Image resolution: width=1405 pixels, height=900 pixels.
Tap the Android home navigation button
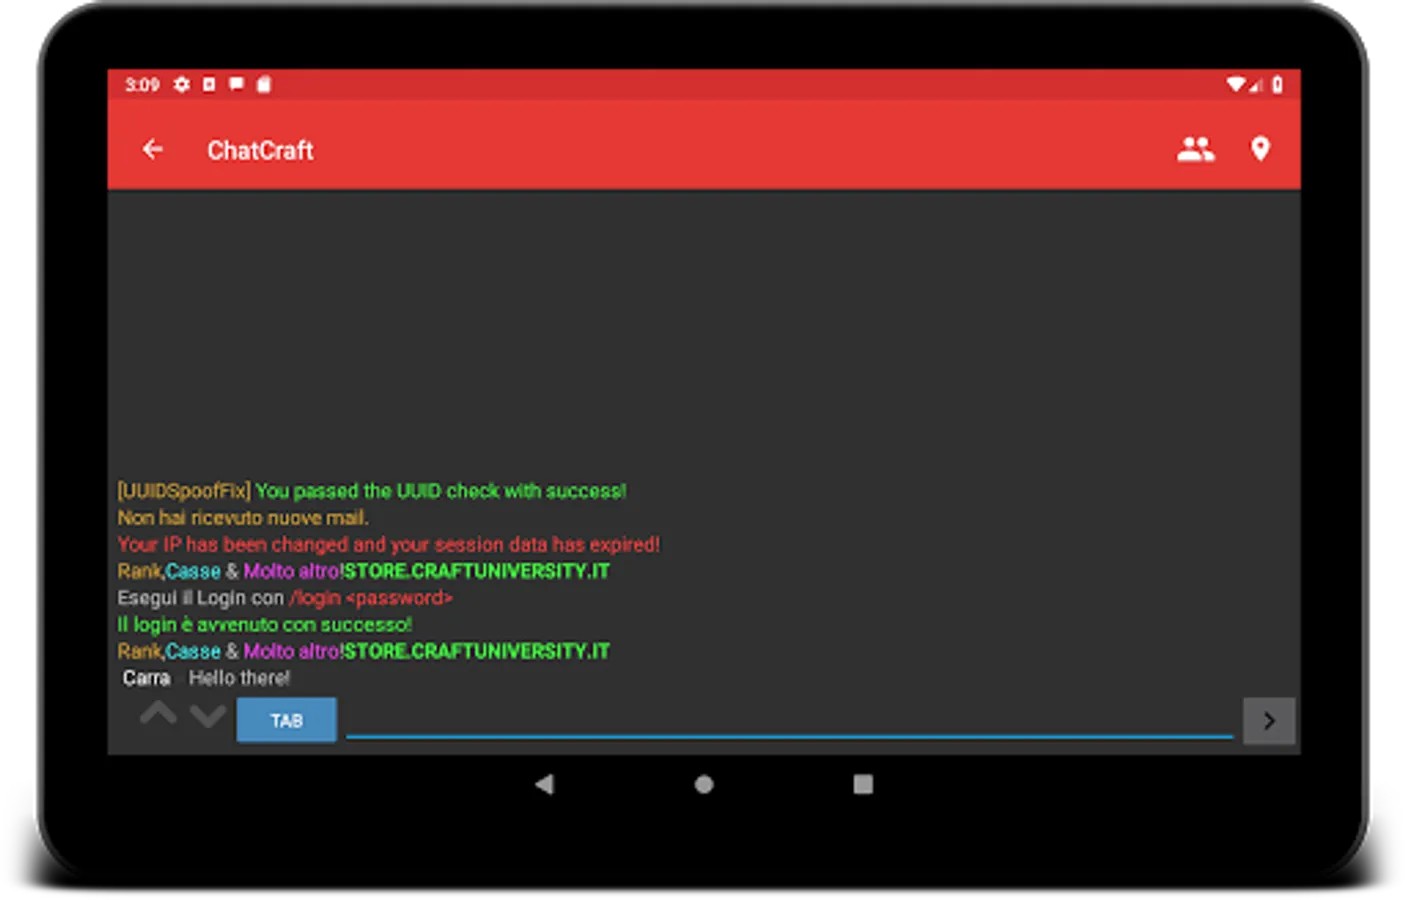click(x=704, y=784)
